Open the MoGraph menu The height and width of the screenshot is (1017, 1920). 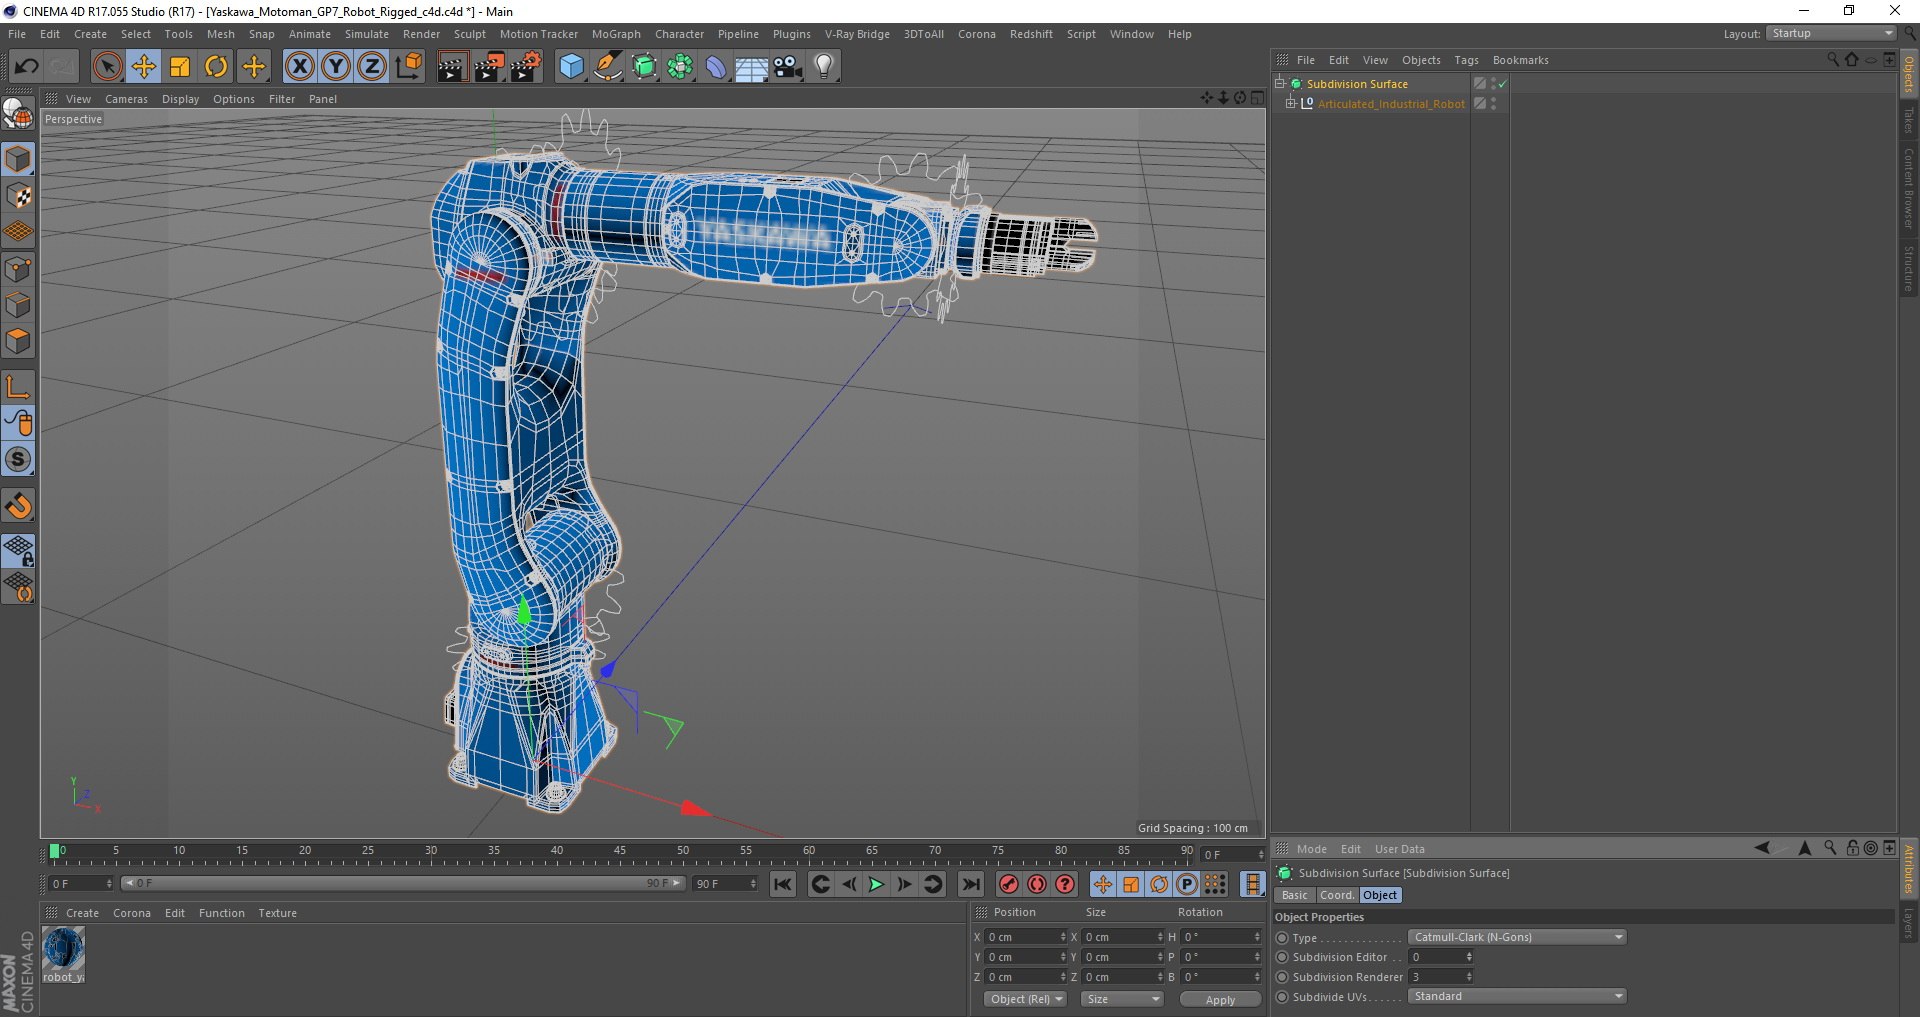pyautogui.click(x=616, y=34)
